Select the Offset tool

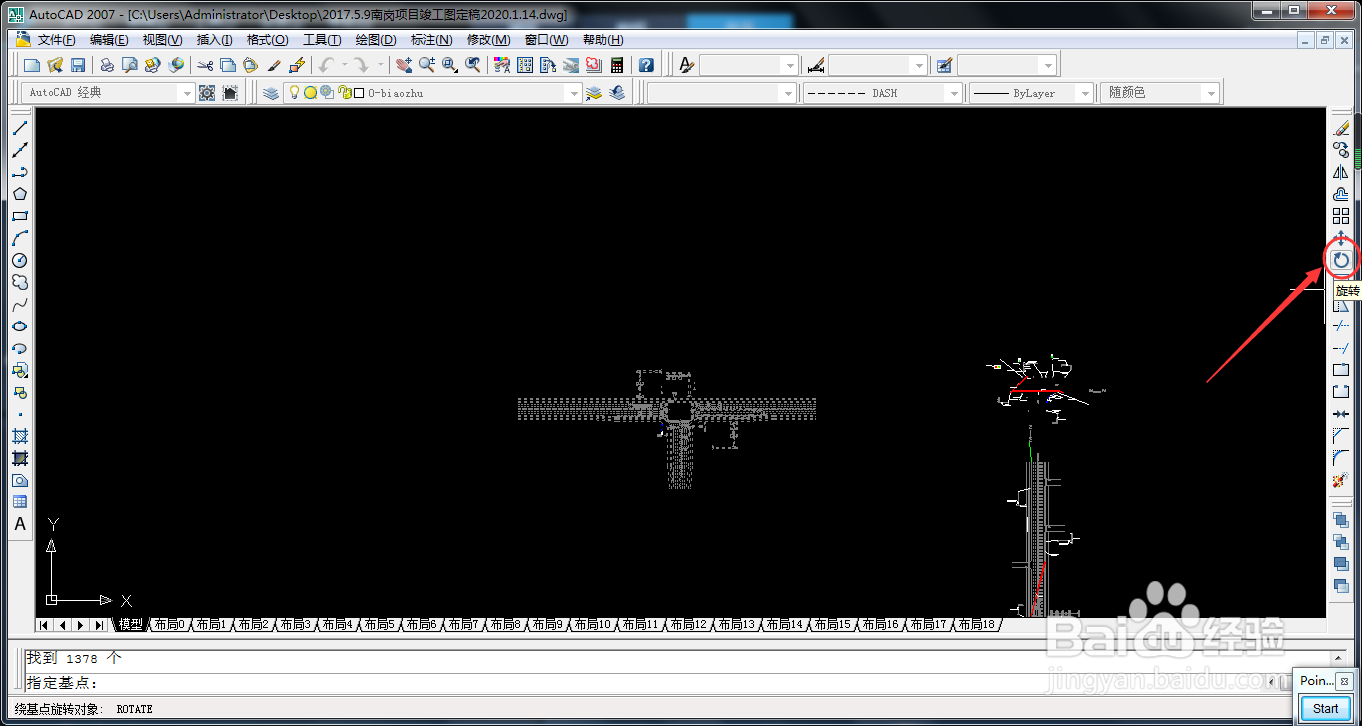(x=1341, y=194)
